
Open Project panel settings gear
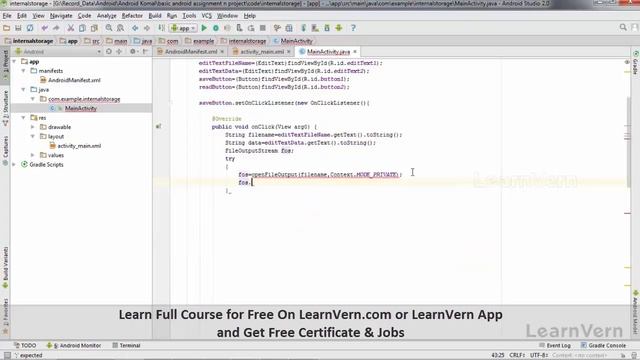point(133,52)
